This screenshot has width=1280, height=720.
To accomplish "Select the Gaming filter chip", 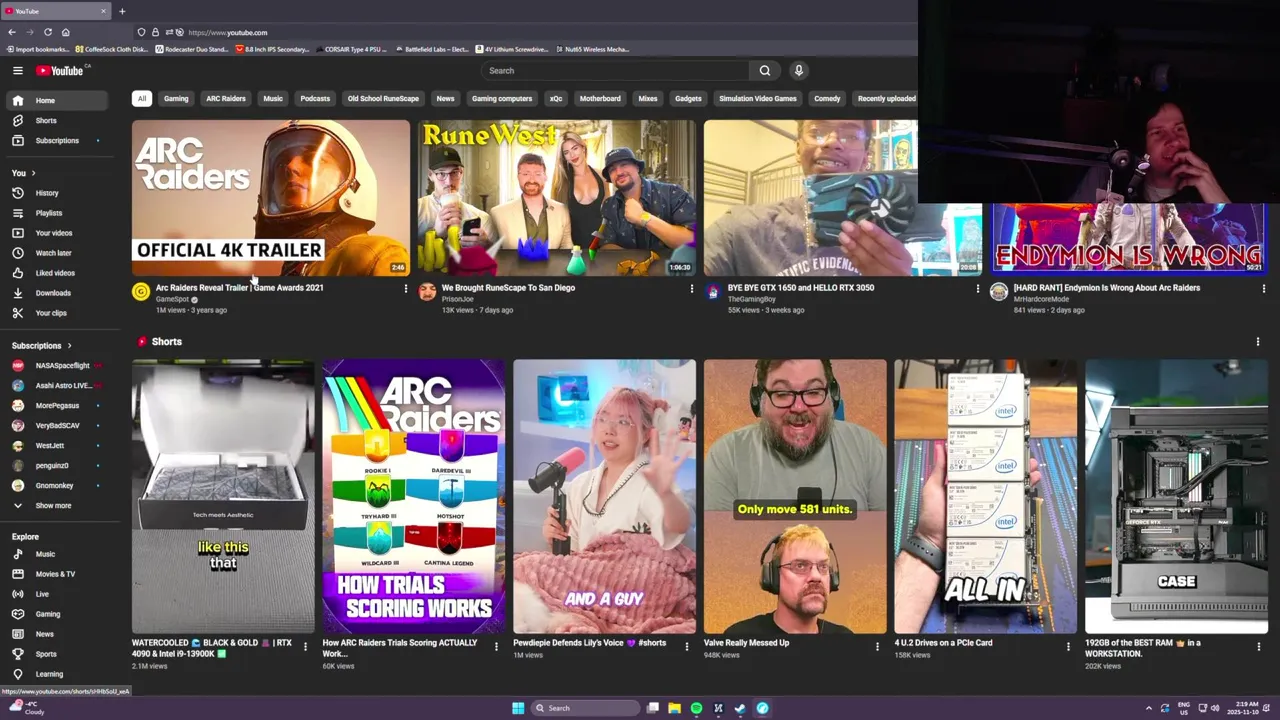I will tap(176, 98).
